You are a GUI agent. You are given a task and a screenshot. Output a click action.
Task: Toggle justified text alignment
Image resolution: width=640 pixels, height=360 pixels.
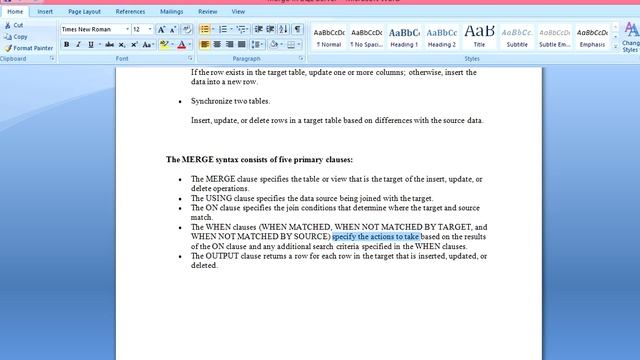(242, 44)
